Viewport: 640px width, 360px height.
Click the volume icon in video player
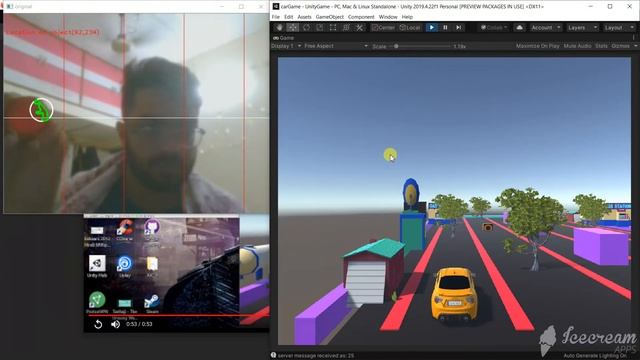coord(116,324)
